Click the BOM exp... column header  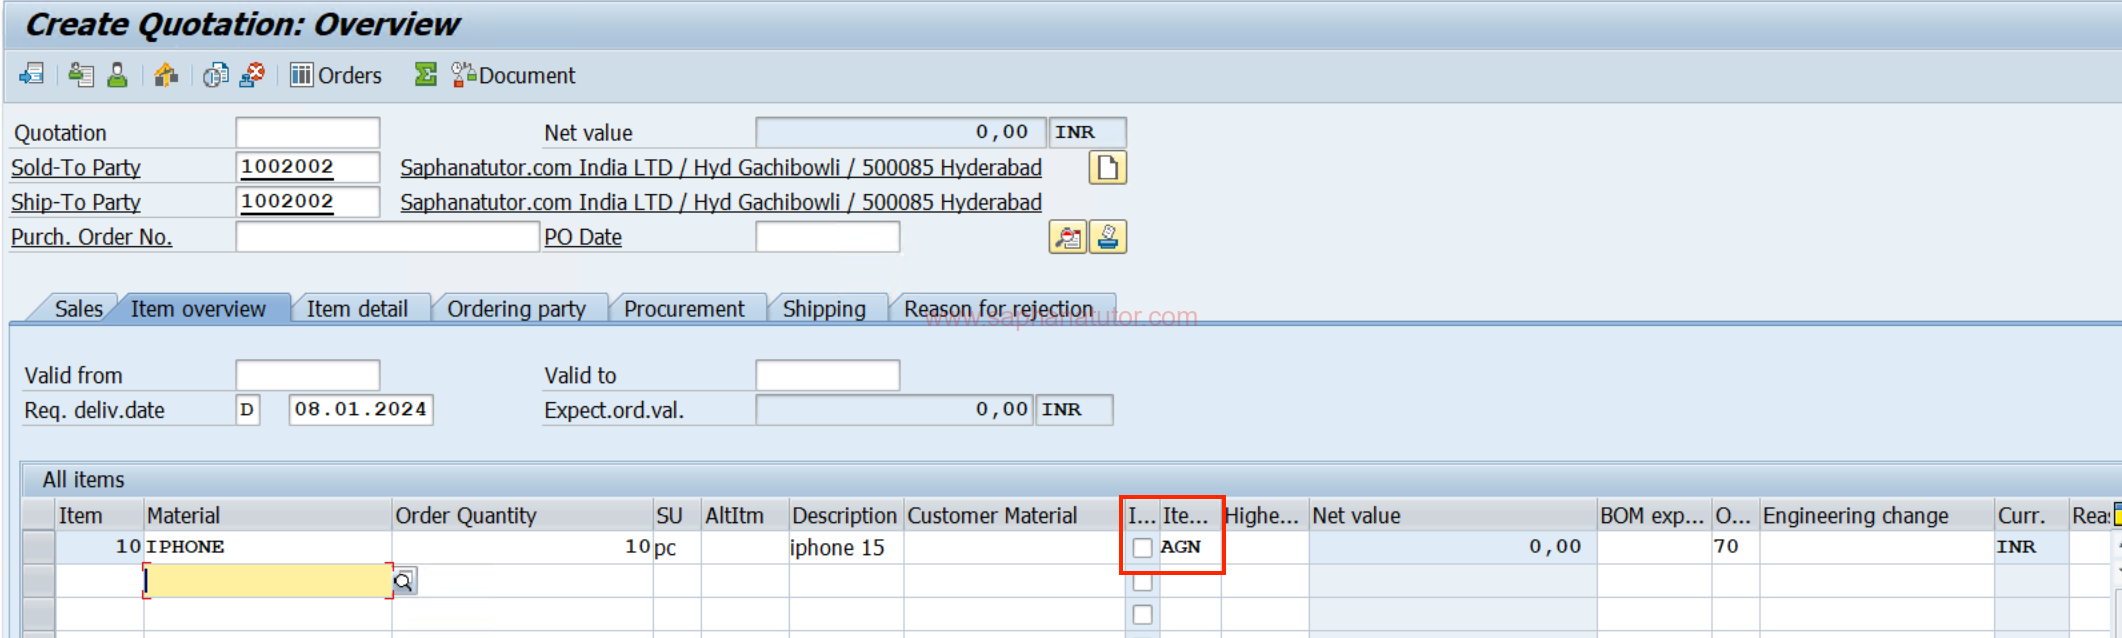[x=1653, y=515]
